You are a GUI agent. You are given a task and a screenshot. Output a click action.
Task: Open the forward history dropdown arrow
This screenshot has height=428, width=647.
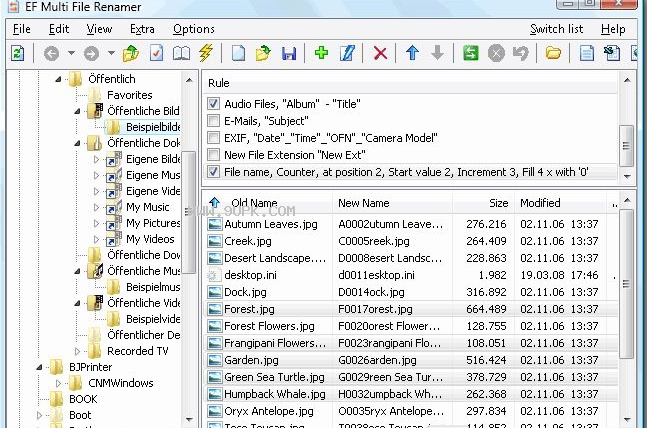111,53
